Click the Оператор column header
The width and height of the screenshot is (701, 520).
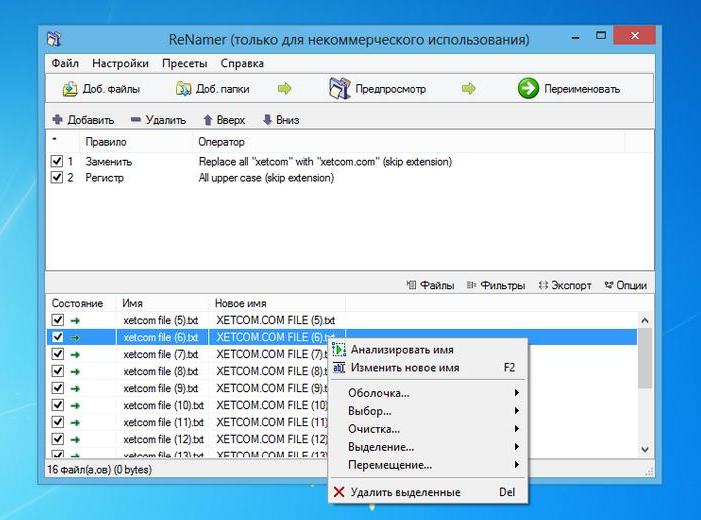pyautogui.click(x=409, y=142)
